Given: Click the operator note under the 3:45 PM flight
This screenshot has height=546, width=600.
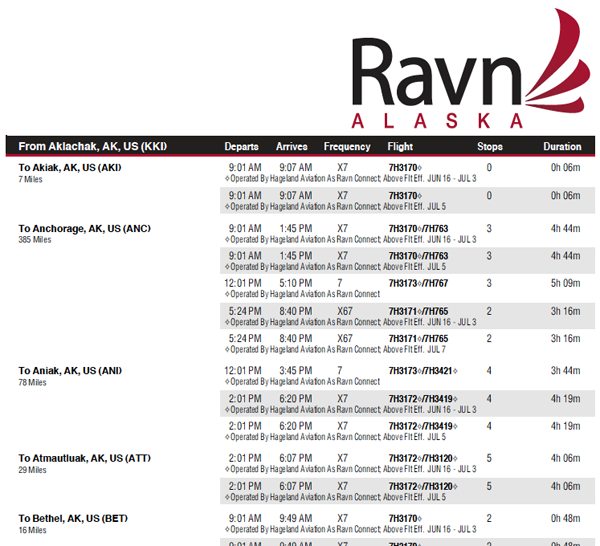Looking at the screenshot, I should coord(303,381).
